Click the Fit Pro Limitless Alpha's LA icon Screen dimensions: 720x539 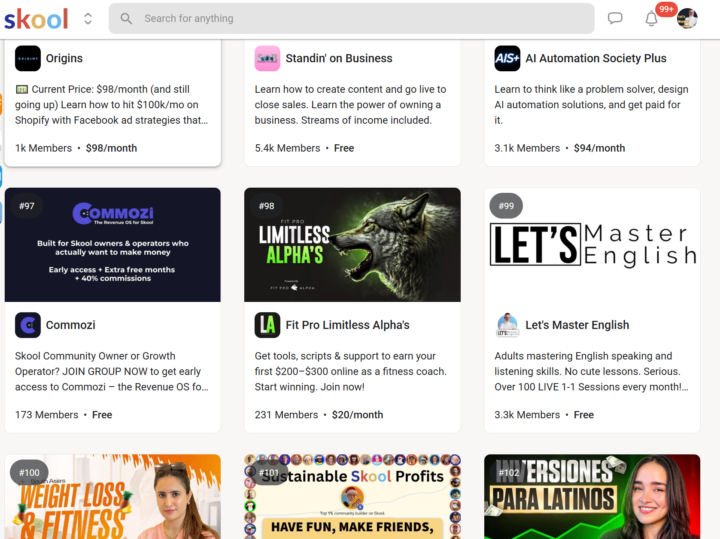(x=267, y=325)
